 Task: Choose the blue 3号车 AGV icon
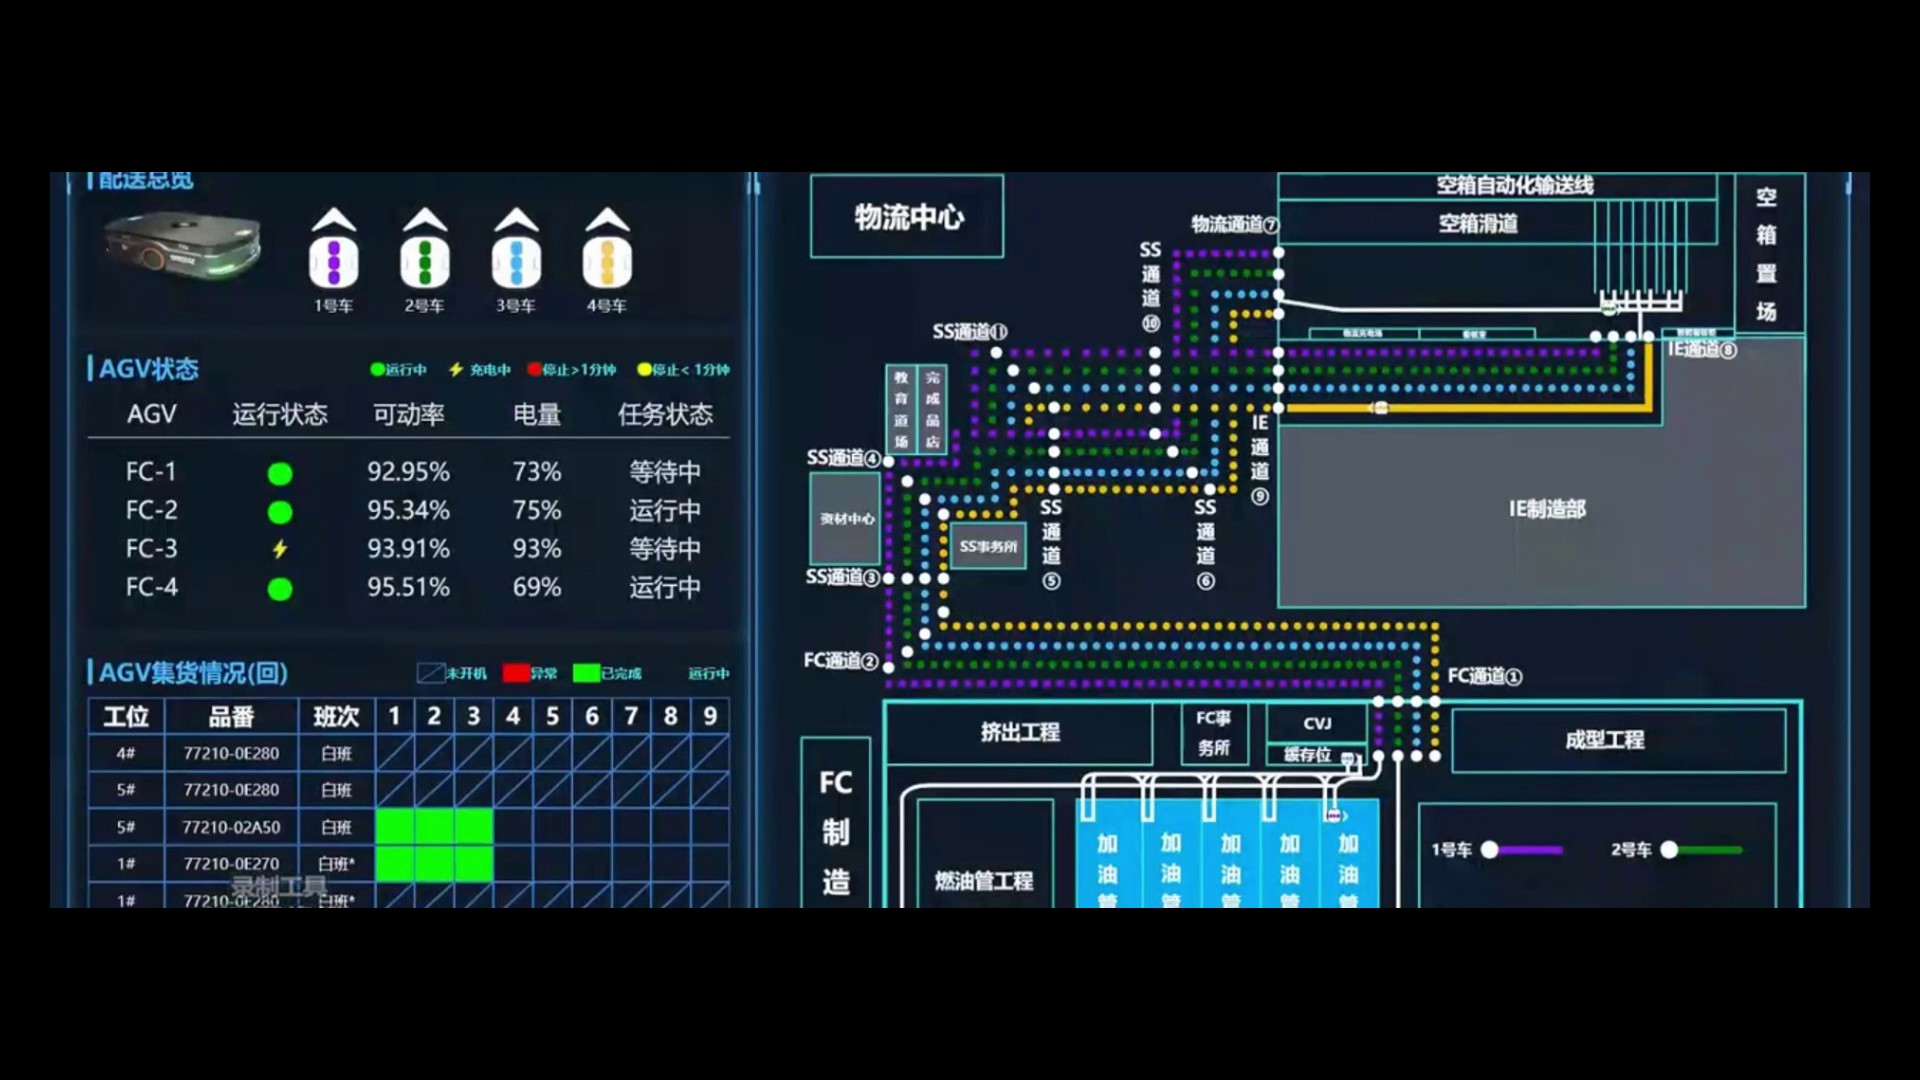[516, 250]
